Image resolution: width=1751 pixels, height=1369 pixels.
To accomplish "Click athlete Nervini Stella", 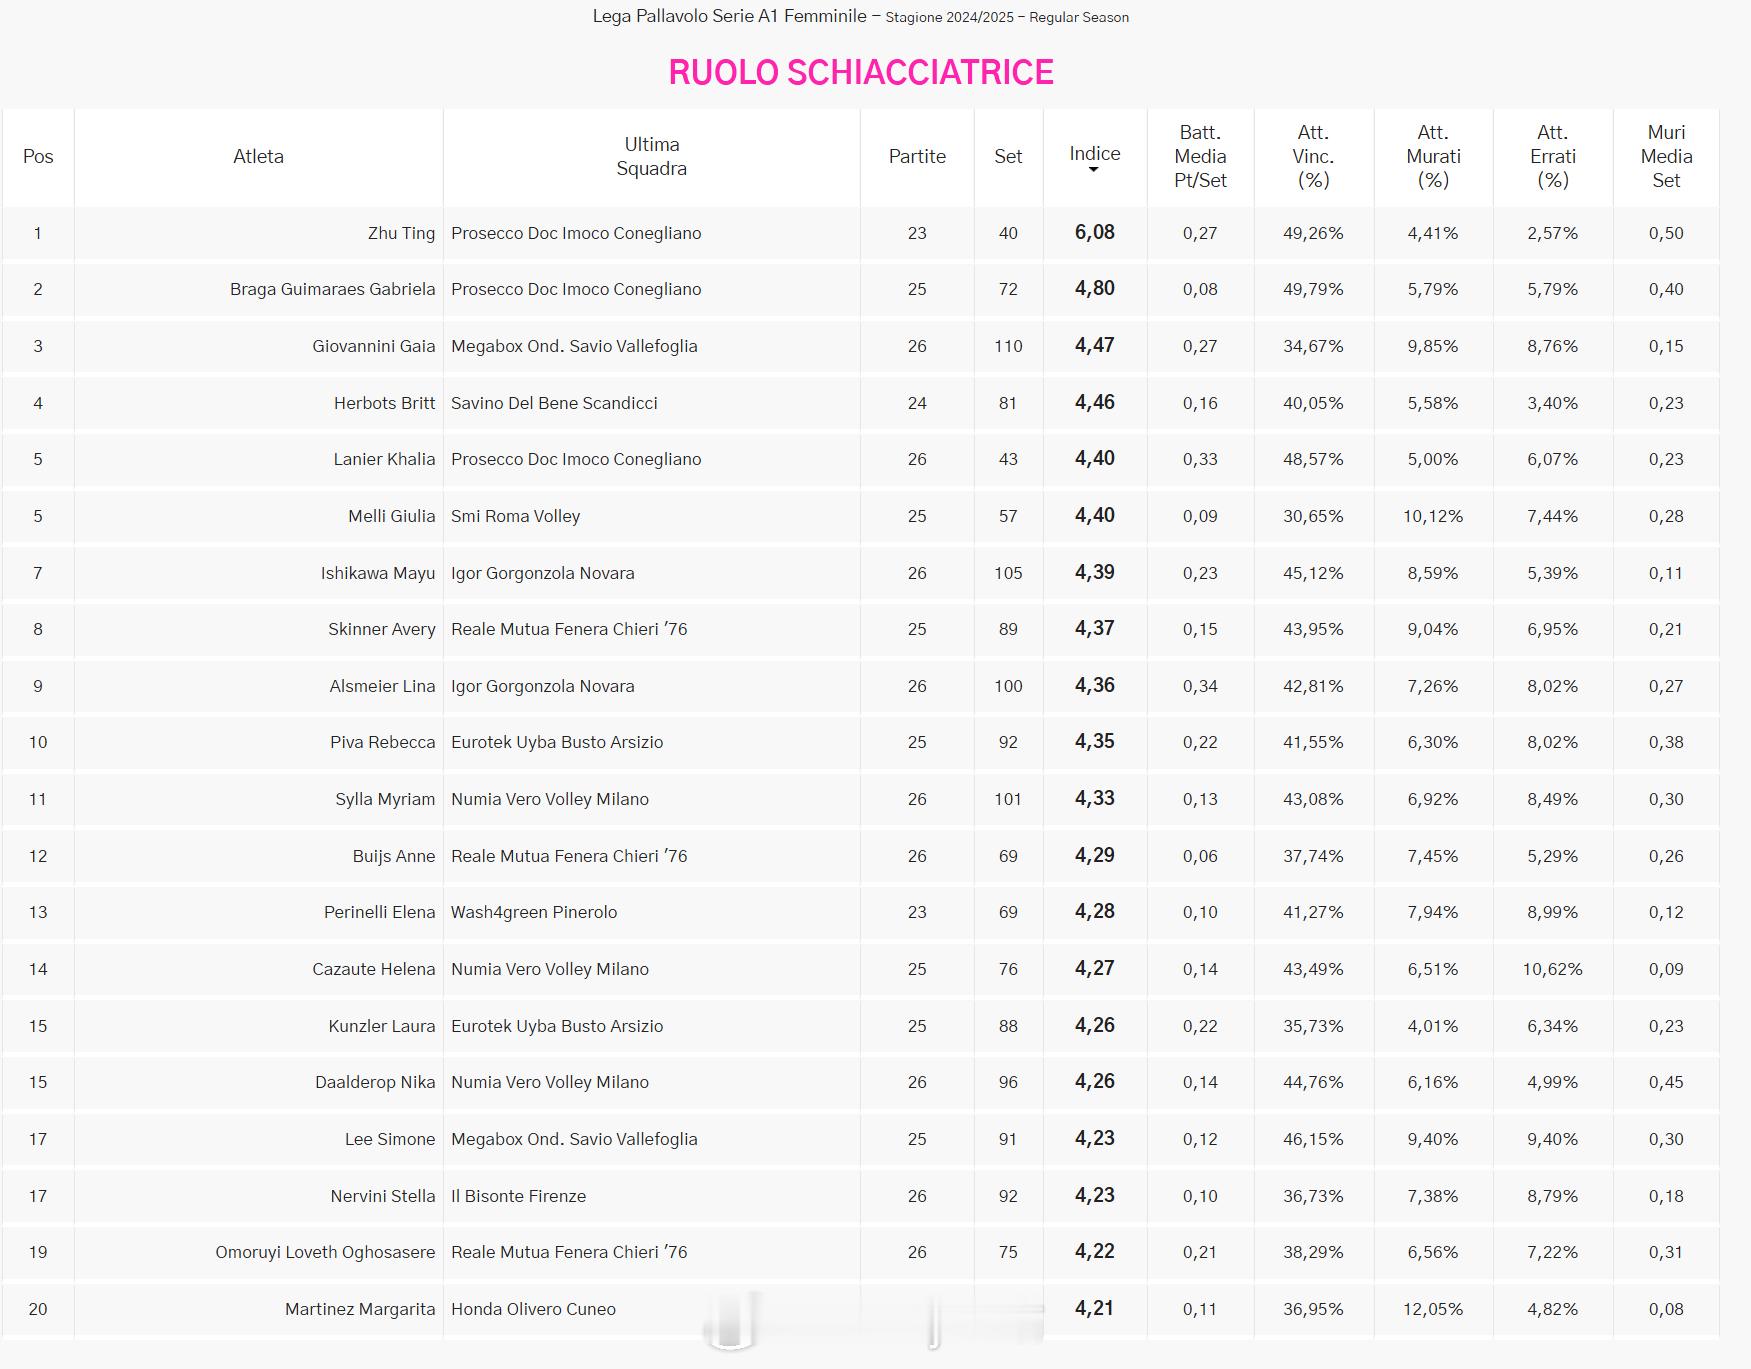I will tap(383, 1196).
